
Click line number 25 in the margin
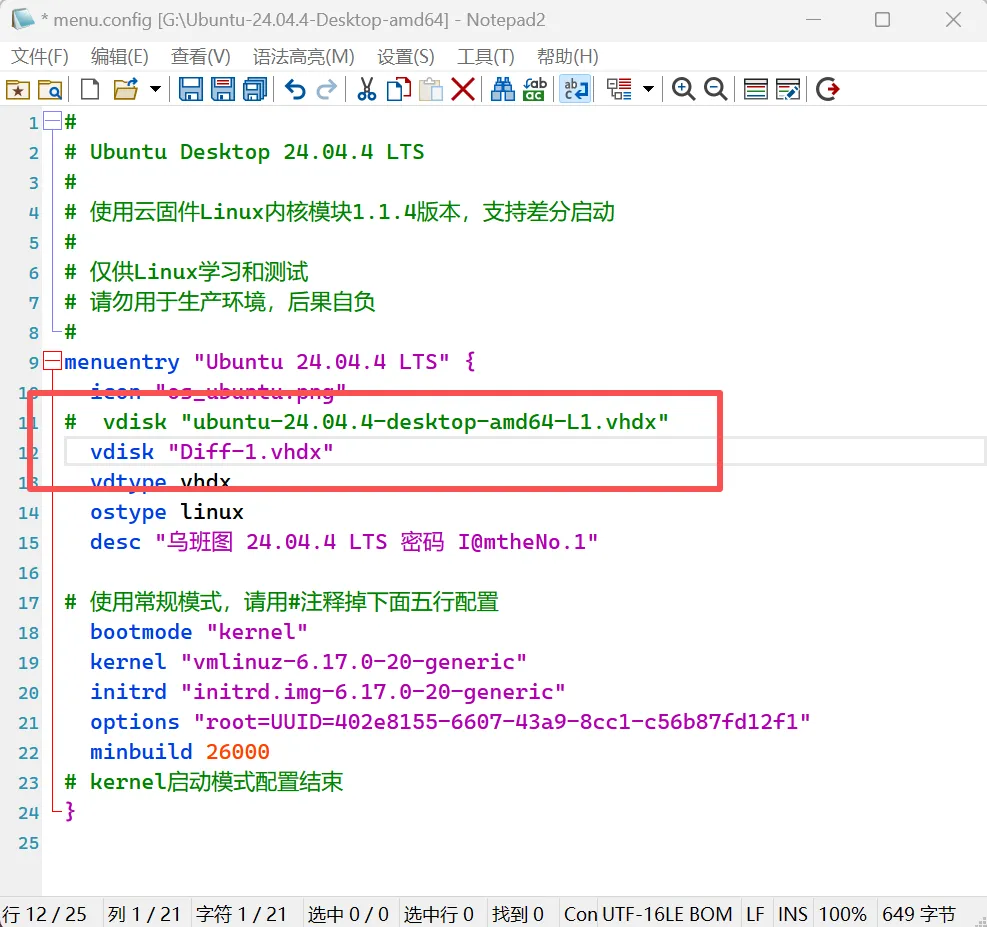coord(28,843)
